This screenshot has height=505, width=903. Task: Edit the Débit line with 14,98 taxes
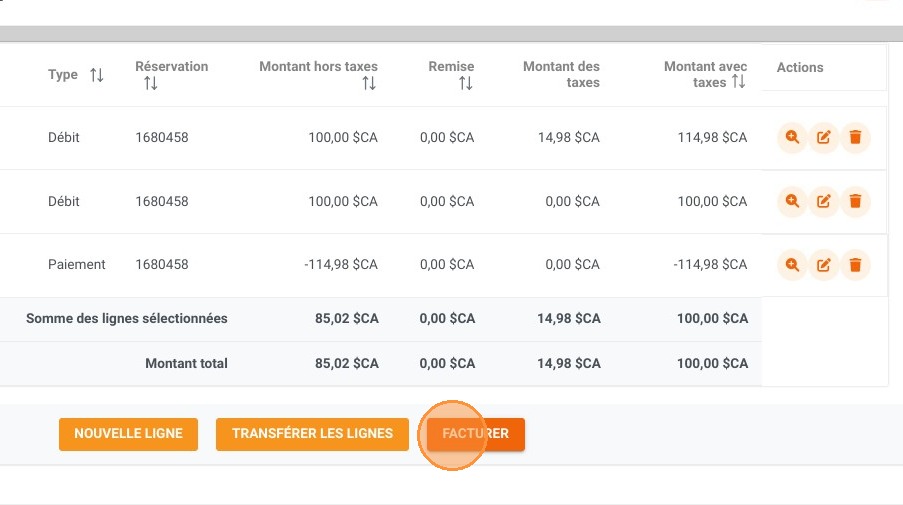pyautogui.click(x=824, y=137)
